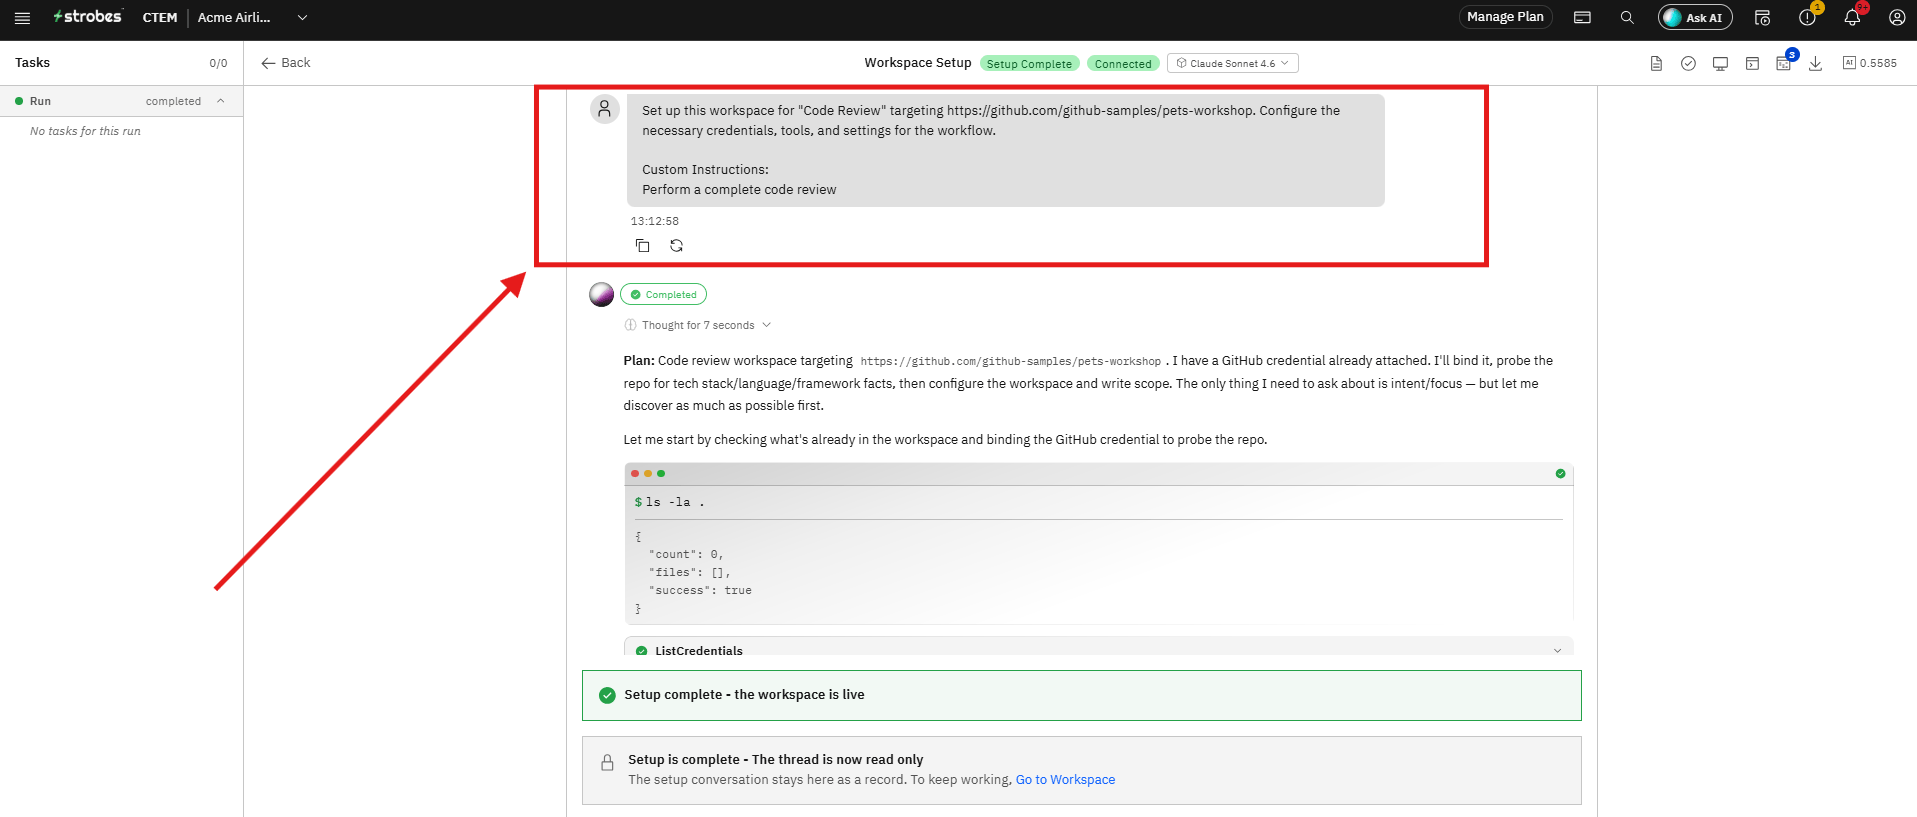The image size is (1917, 817).
Task: Click the AI cost indicator 0.5585
Action: point(1870,63)
